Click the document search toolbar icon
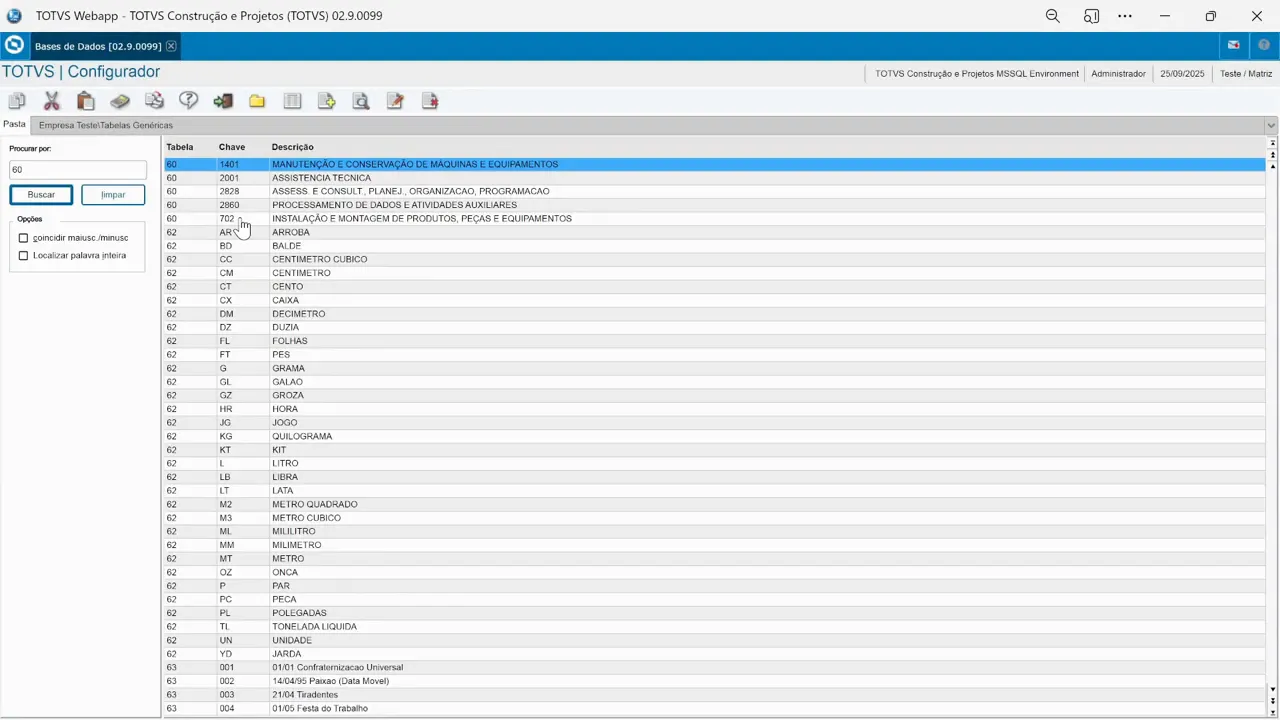The height and width of the screenshot is (720, 1280). pos(360,100)
